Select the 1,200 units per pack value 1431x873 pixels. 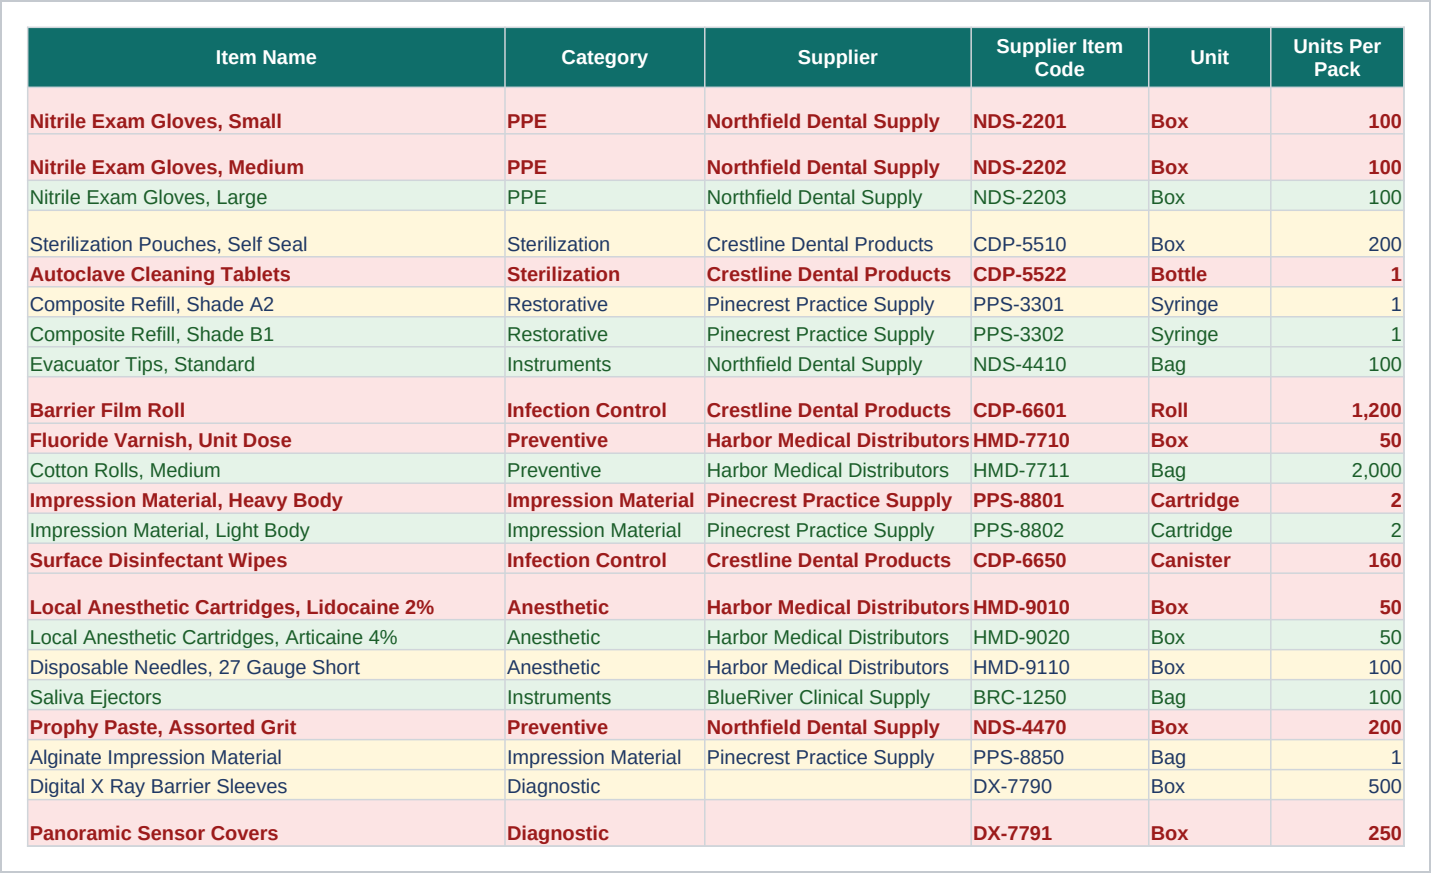click(x=1337, y=401)
